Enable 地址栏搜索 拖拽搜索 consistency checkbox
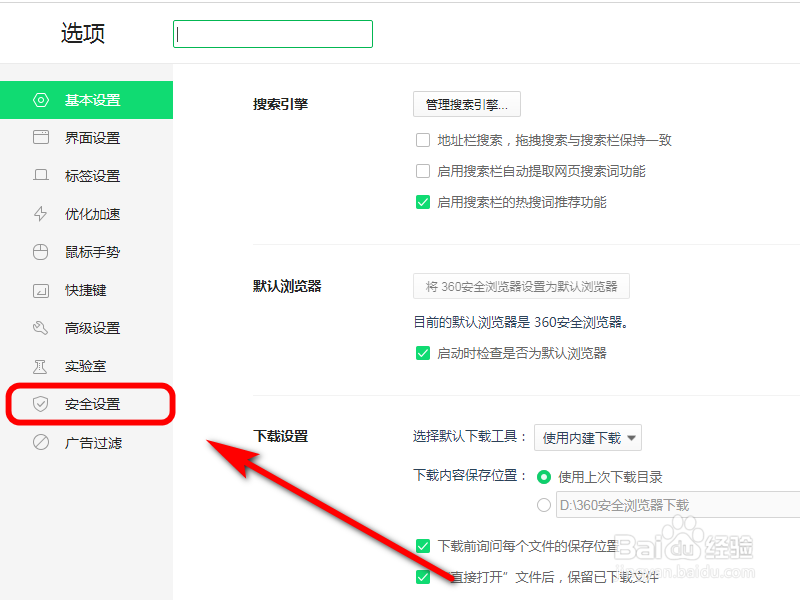The width and height of the screenshot is (800, 600). pyautogui.click(x=423, y=140)
